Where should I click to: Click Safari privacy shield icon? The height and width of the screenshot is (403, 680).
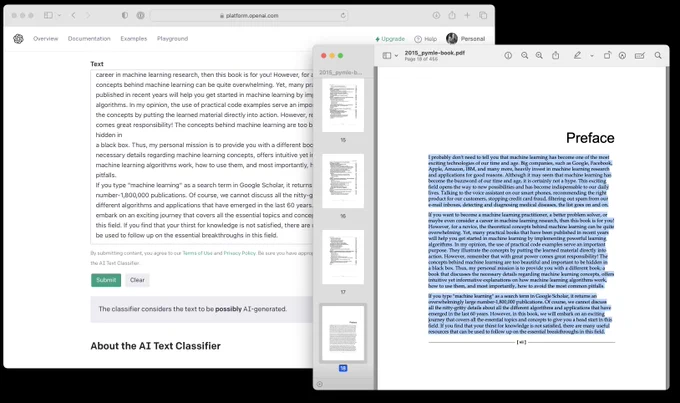pos(125,15)
